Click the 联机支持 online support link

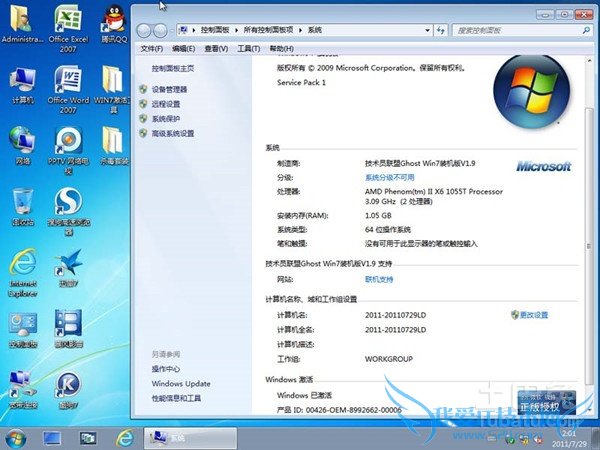tap(379, 279)
